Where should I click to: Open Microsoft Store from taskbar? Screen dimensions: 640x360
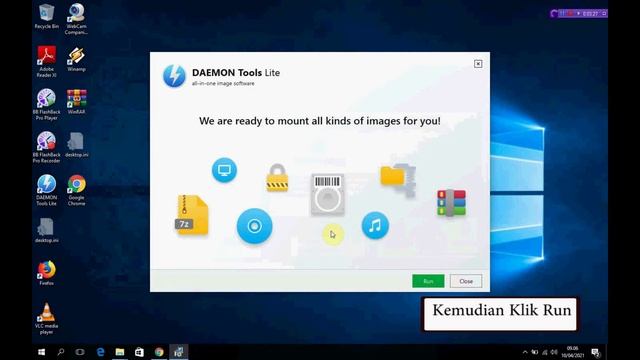click(x=139, y=352)
